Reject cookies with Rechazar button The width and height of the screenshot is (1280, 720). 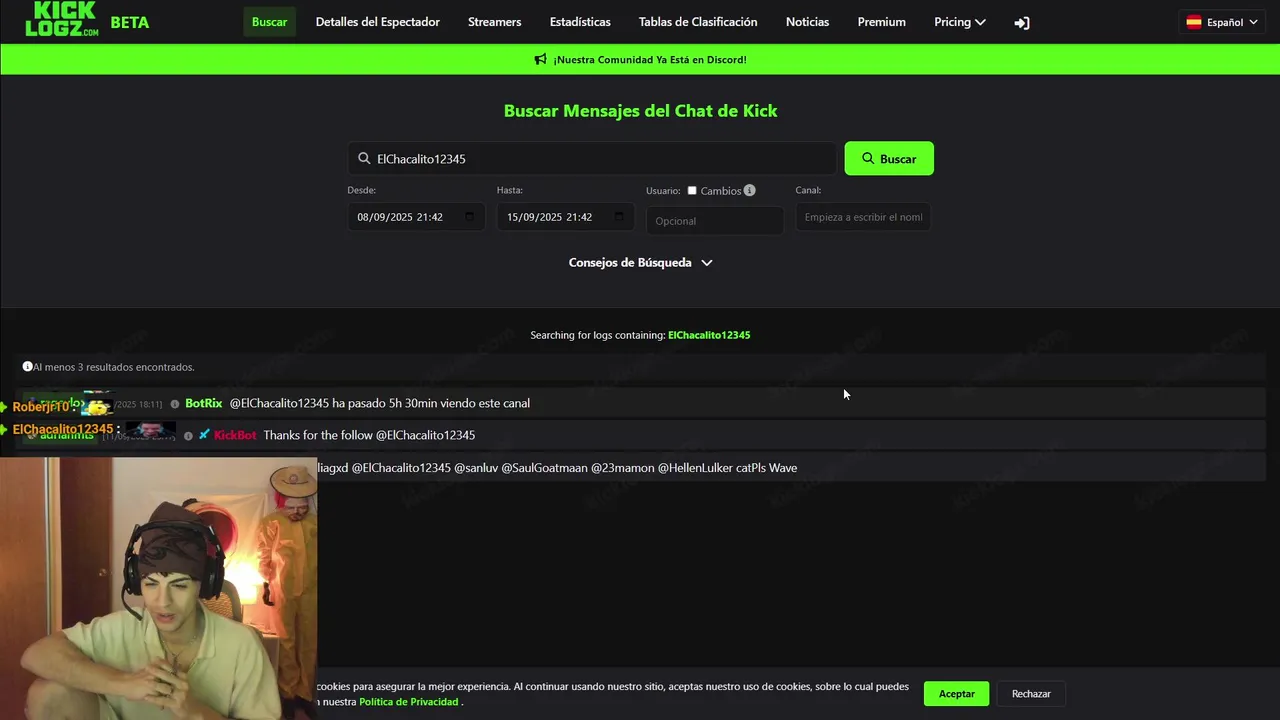pyautogui.click(x=1031, y=694)
